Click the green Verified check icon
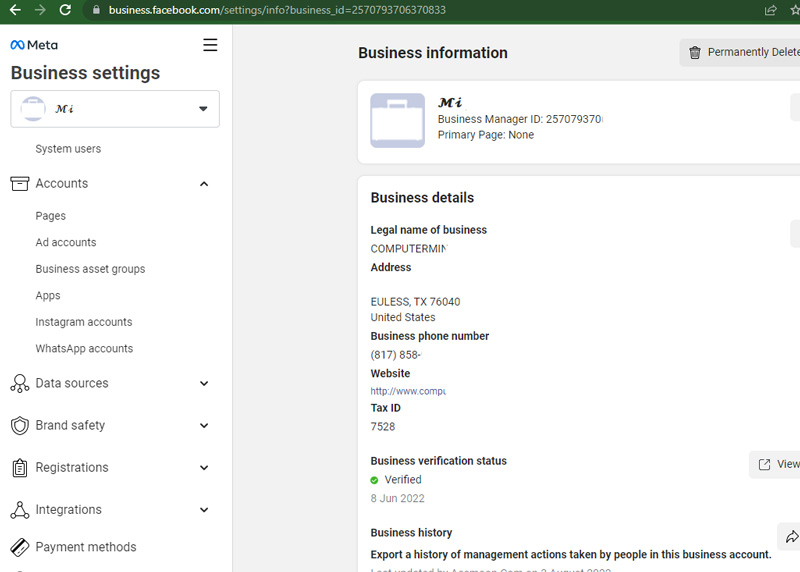Viewport: 800px width, 572px height. point(374,480)
